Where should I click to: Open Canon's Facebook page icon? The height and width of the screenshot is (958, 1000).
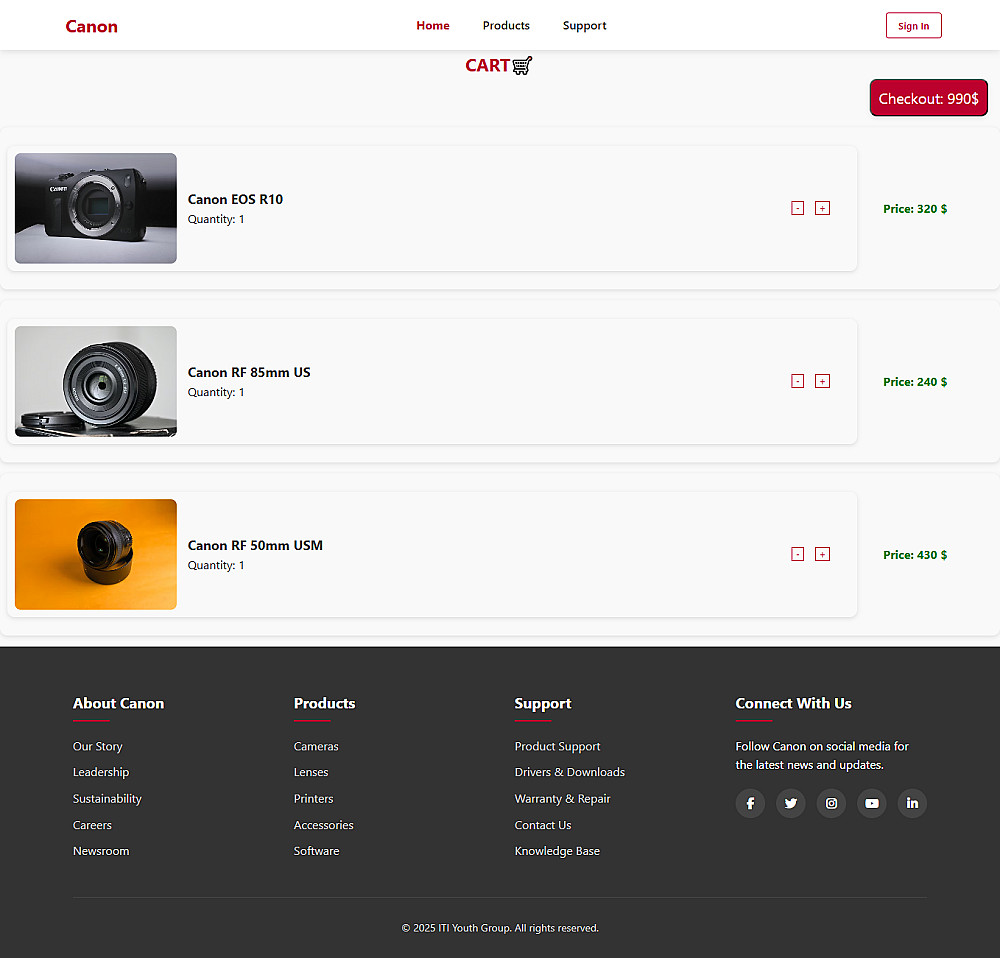pos(750,803)
